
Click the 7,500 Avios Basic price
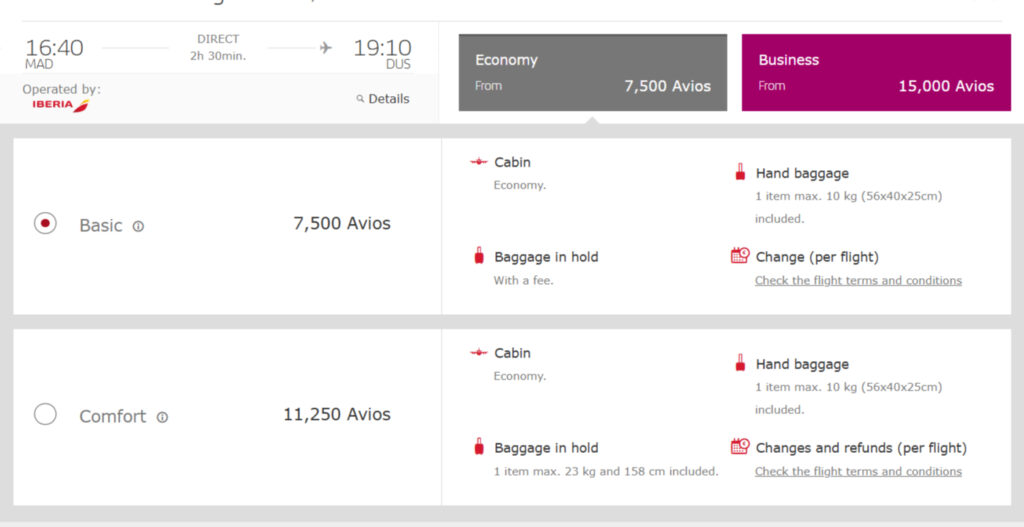(342, 224)
